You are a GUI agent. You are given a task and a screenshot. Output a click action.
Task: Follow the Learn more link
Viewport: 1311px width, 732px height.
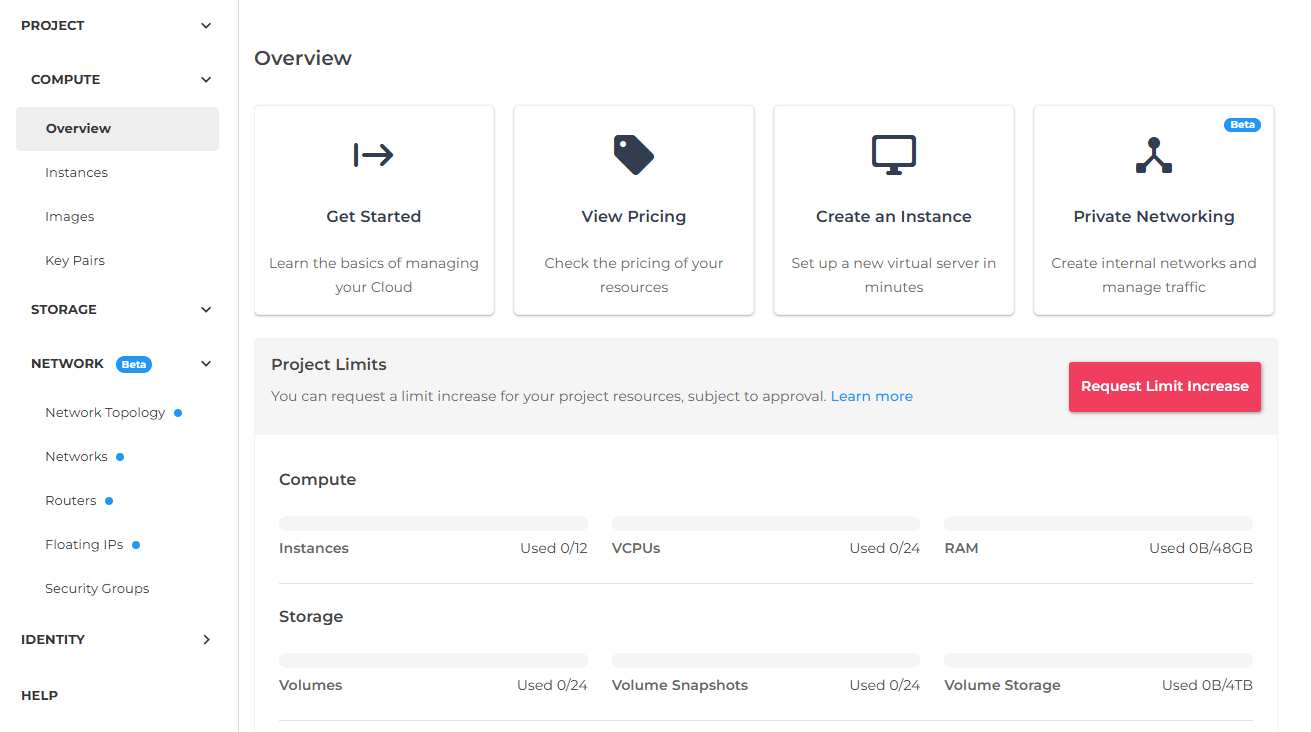point(871,396)
